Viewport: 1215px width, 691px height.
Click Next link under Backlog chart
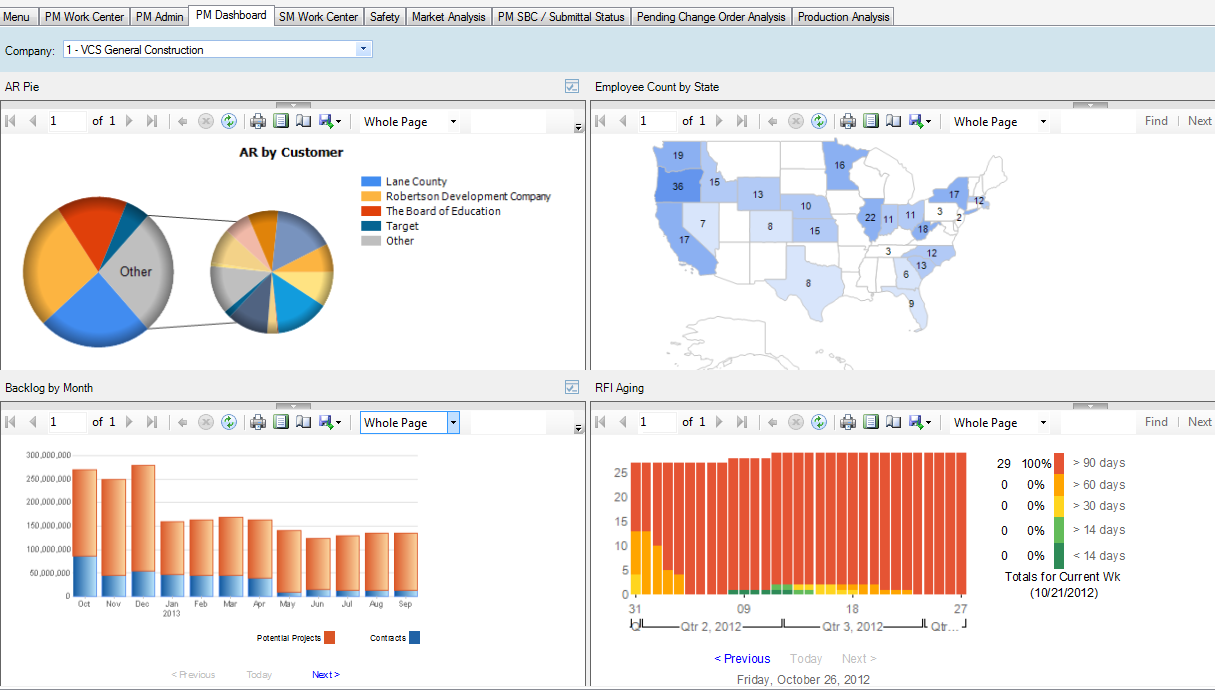(x=325, y=675)
